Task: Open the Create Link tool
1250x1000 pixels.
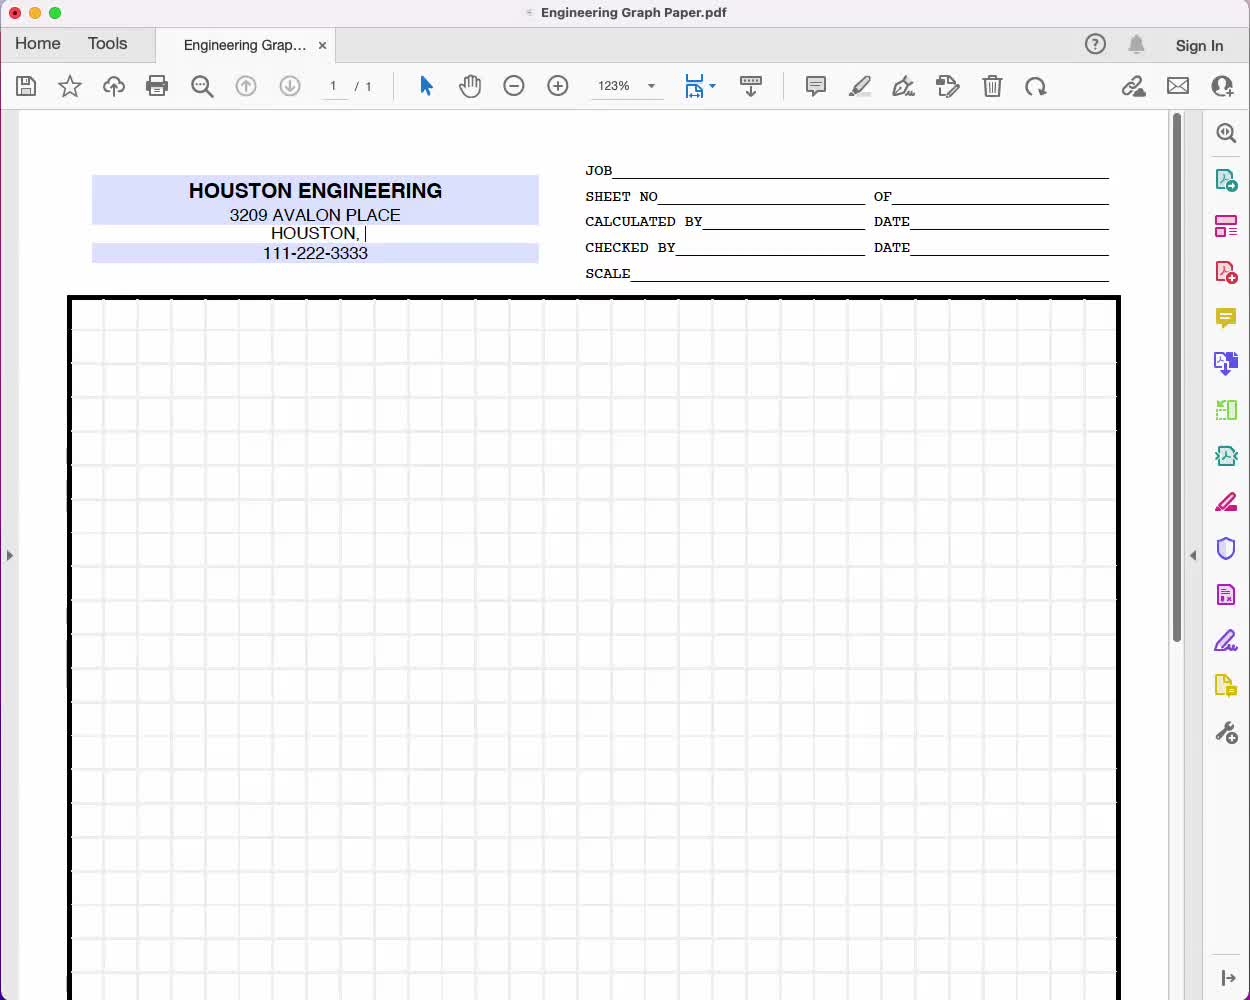Action: point(1133,86)
